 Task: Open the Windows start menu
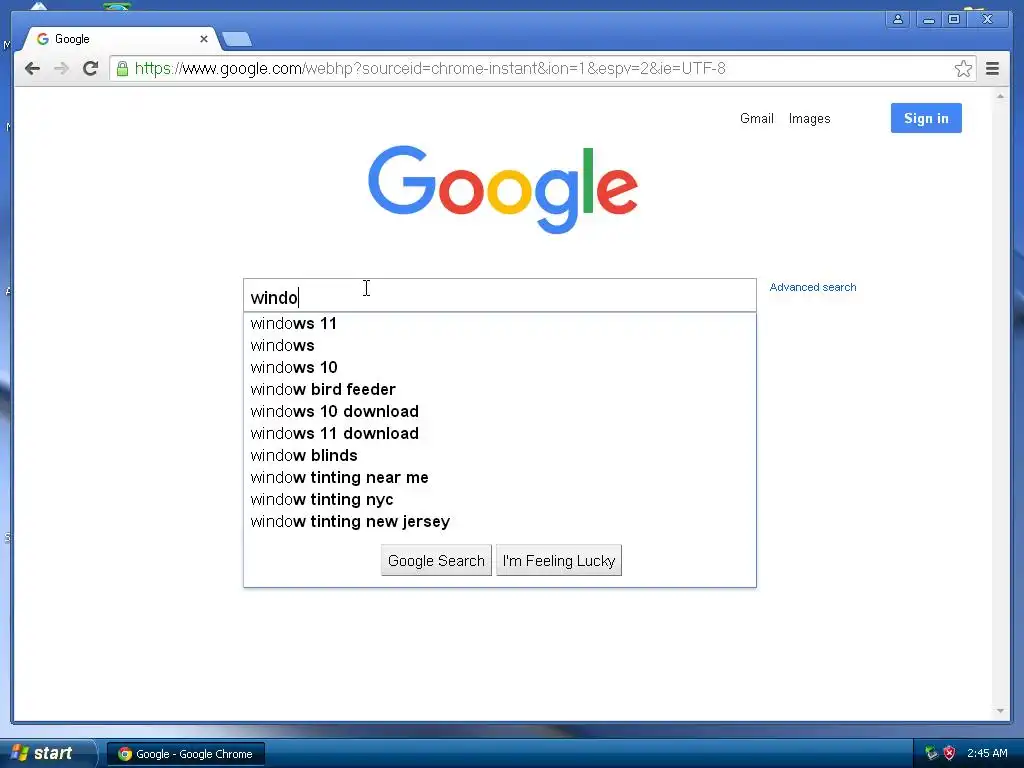46,753
